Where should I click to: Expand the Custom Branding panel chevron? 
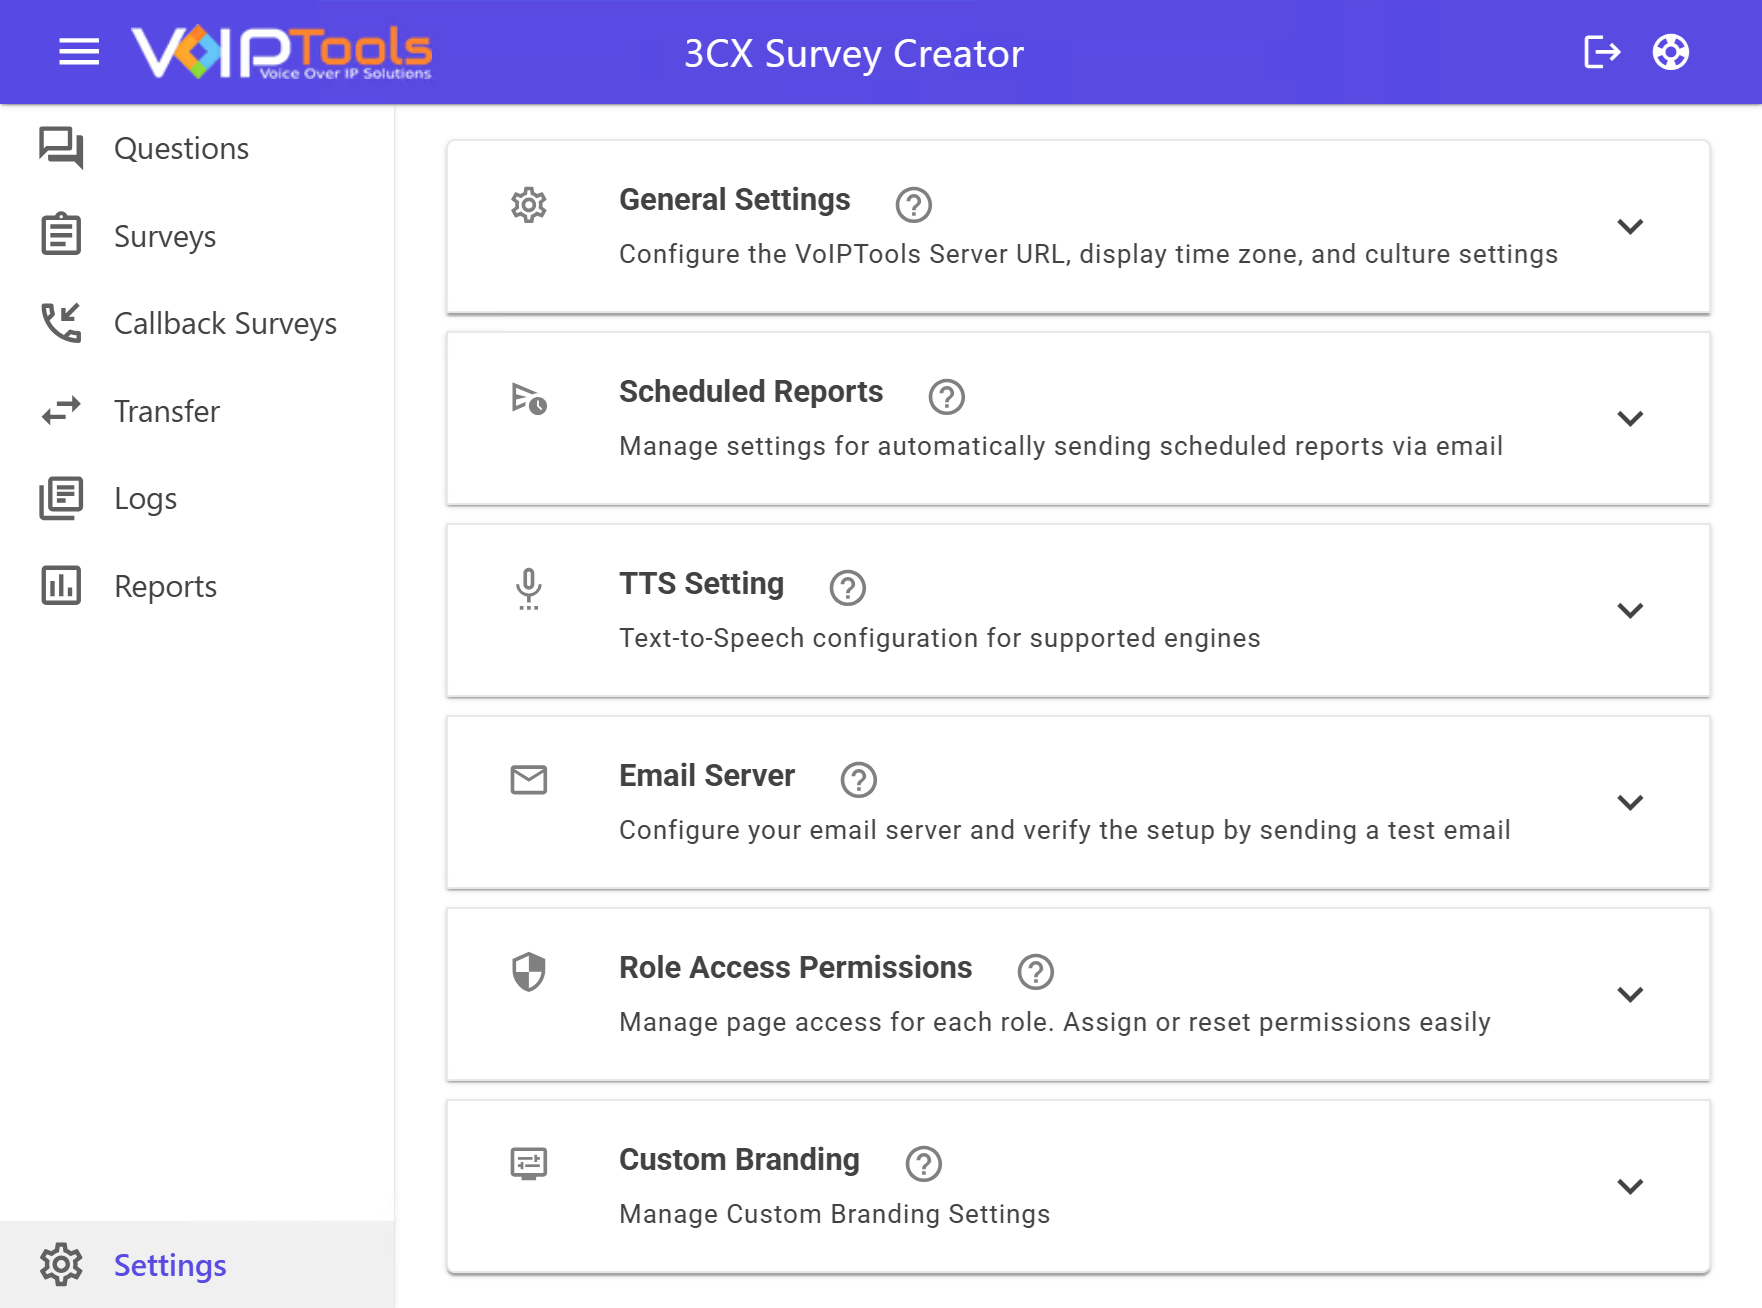pyautogui.click(x=1630, y=1187)
